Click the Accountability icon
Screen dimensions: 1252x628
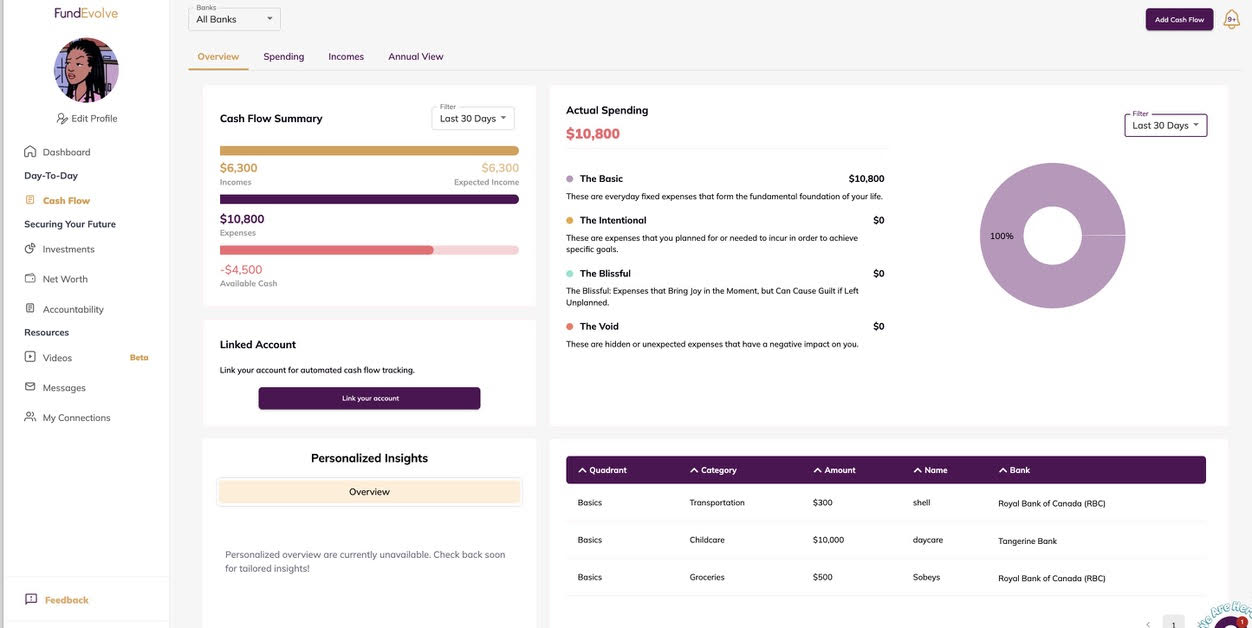click(30, 308)
